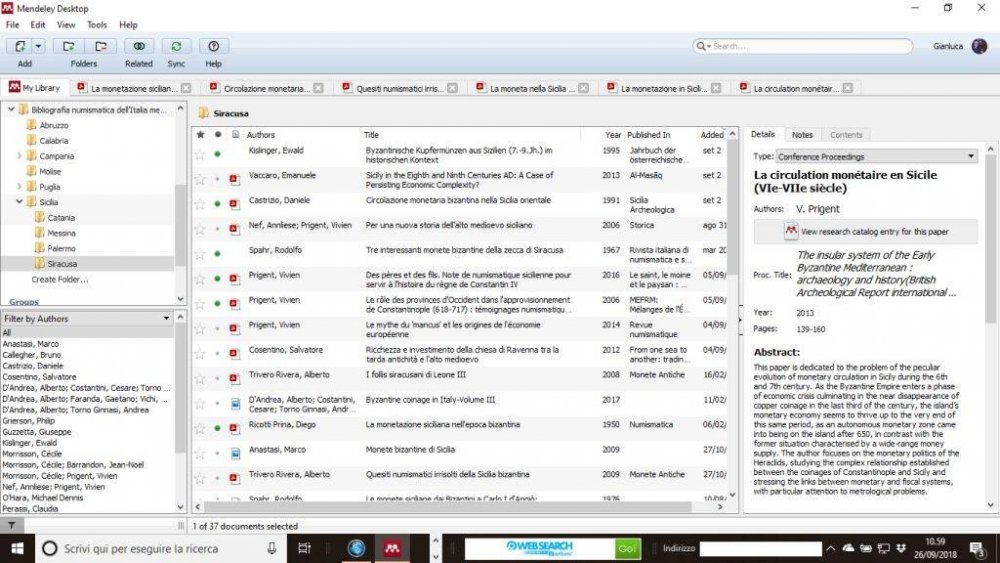Screen dimensions: 1000x563
Task: Sort documents by Year column
Action: [612, 135]
